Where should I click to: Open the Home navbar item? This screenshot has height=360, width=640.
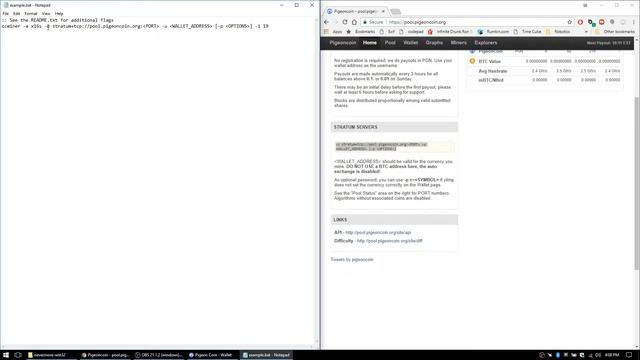pos(370,43)
